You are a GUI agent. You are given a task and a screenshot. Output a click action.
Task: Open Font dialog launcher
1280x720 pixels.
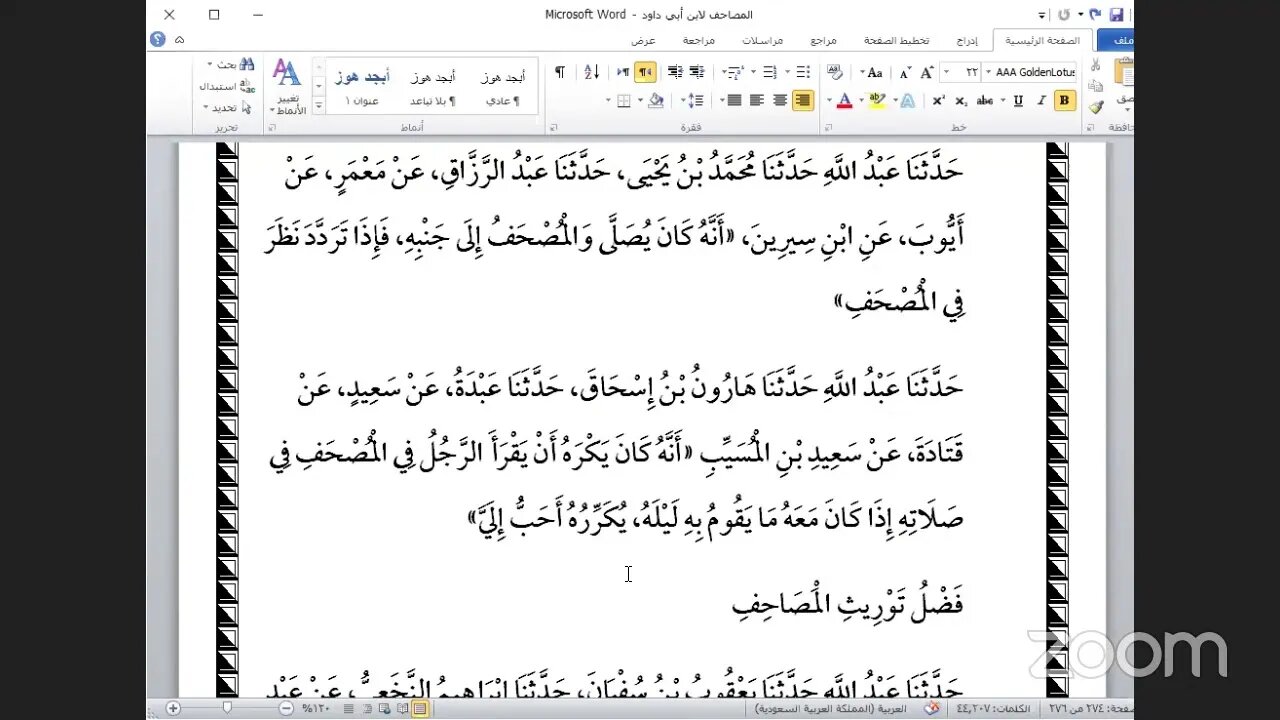[x=829, y=128]
